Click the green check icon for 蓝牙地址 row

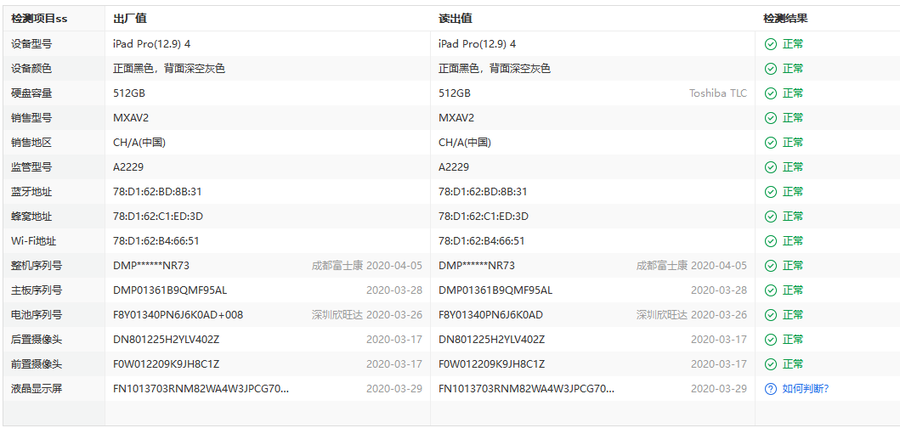pos(770,192)
